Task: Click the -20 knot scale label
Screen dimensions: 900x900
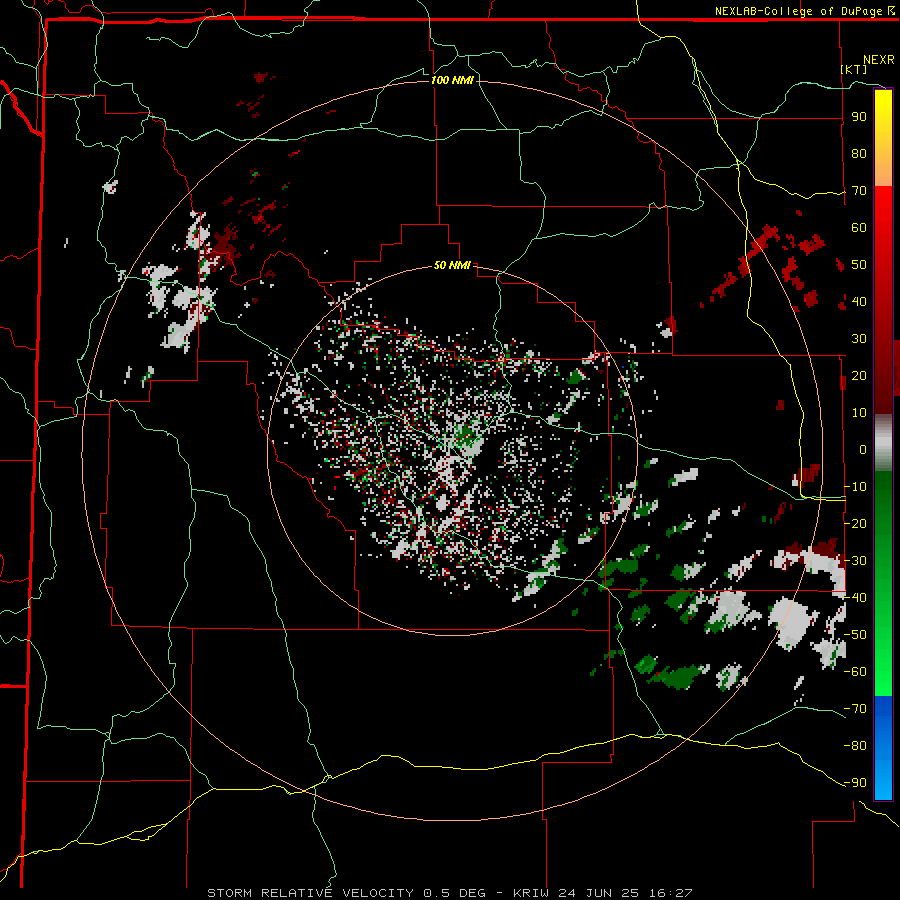Action: click(x=856, y=523)
